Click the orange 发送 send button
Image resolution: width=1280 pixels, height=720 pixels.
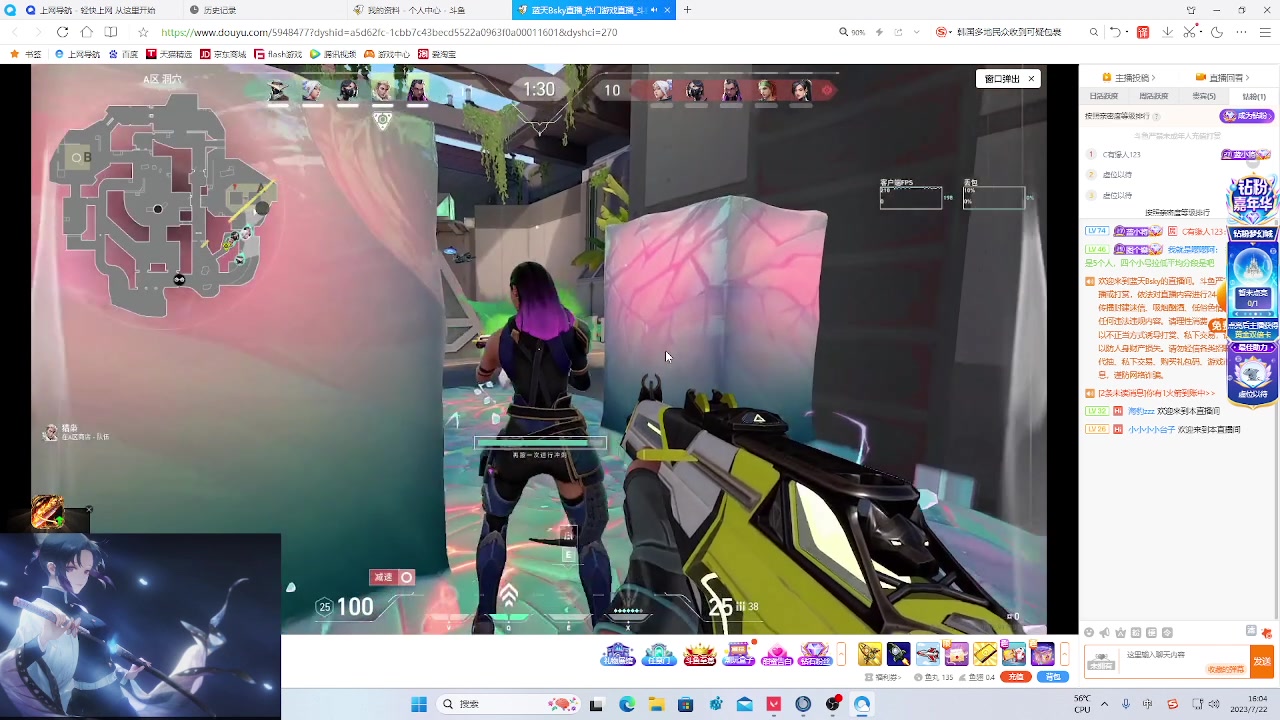(1262, 661)
